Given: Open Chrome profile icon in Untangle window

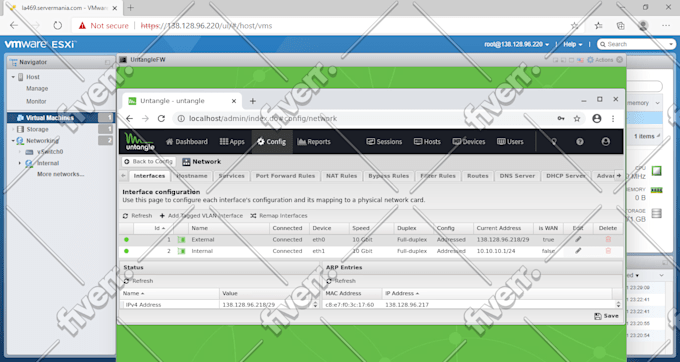Looking at the screenshot, I should [x=597, y=118].
